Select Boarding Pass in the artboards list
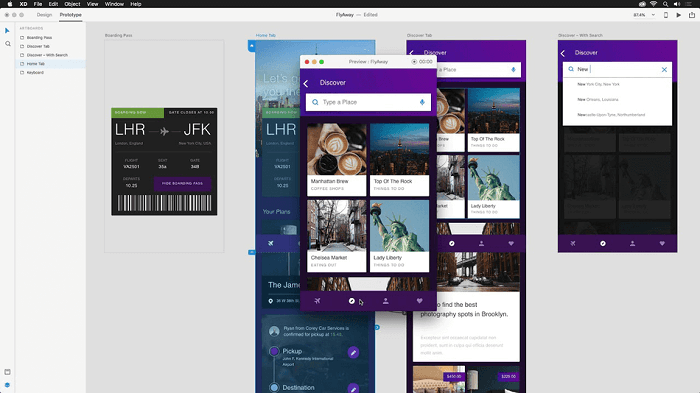The image size is (700, 393). [39, 38]
